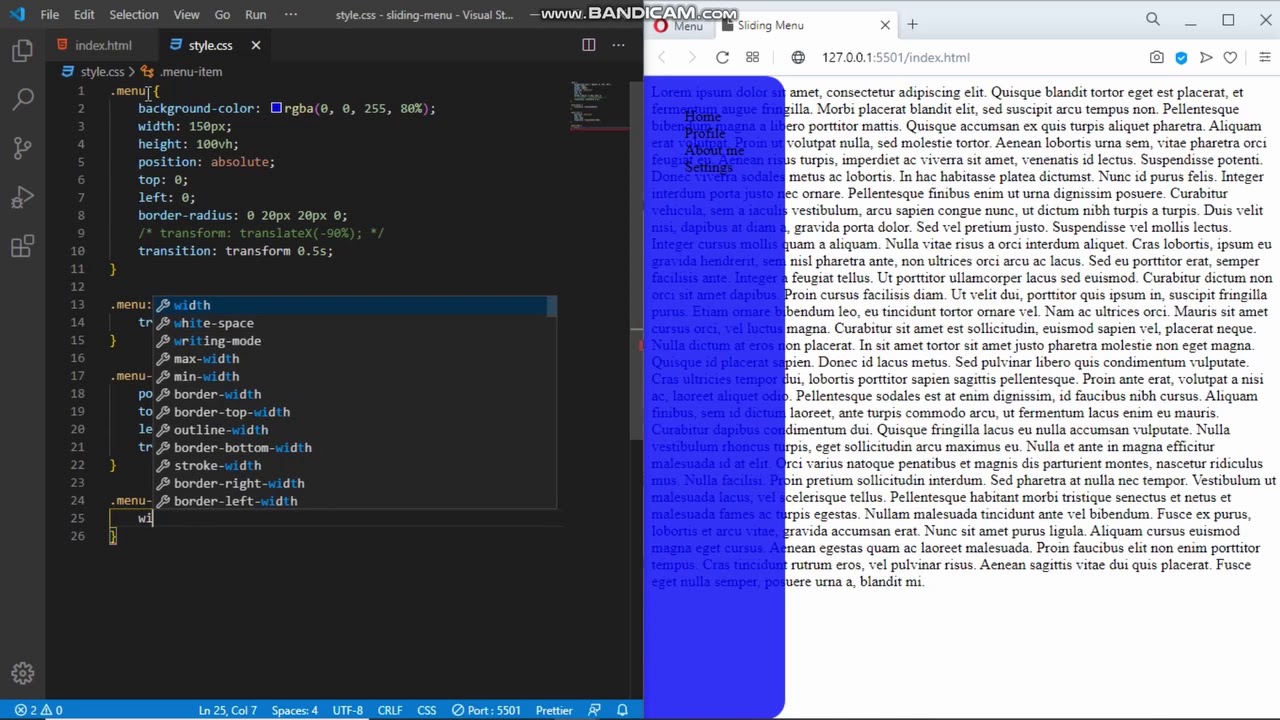Open the Opera speed dial grid icon
Image resolution: width=1280 pixels, height=720 pixels.
753,57
